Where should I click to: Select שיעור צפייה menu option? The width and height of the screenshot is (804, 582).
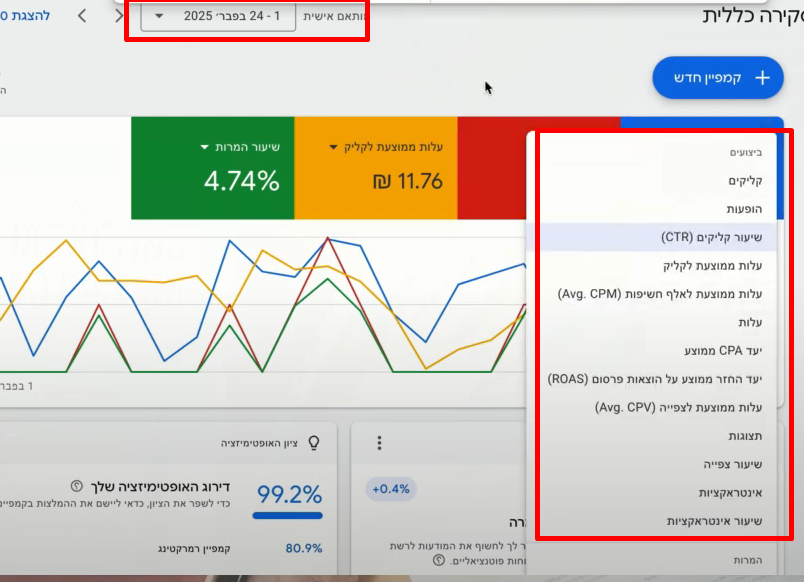coord(652,464)
